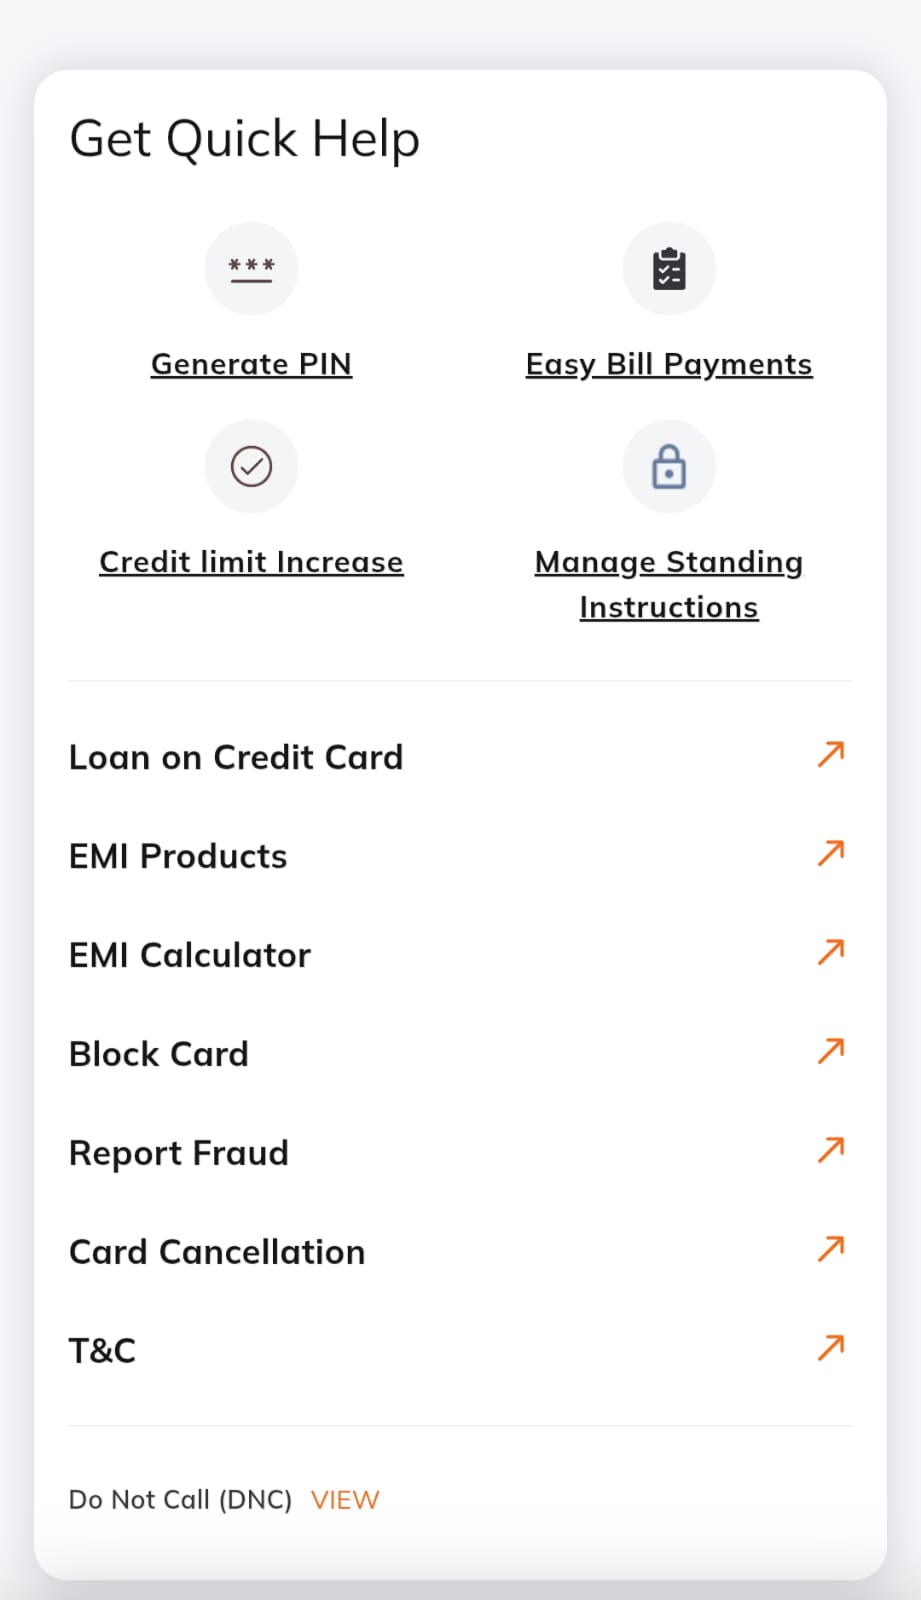Click the arrow icon beside Report Fraud

coord(831,1150)
